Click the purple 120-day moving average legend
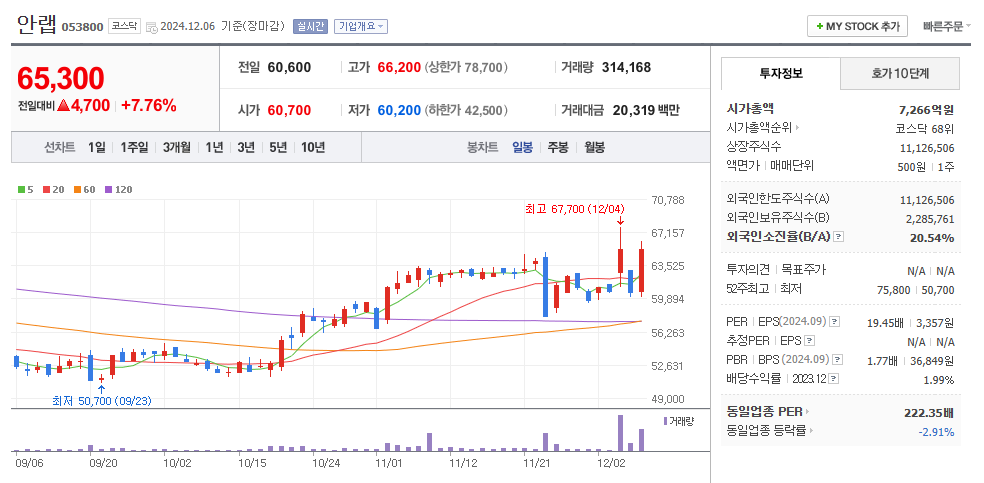The height and width of the screenshot is (483, 984). click(118, 189)
